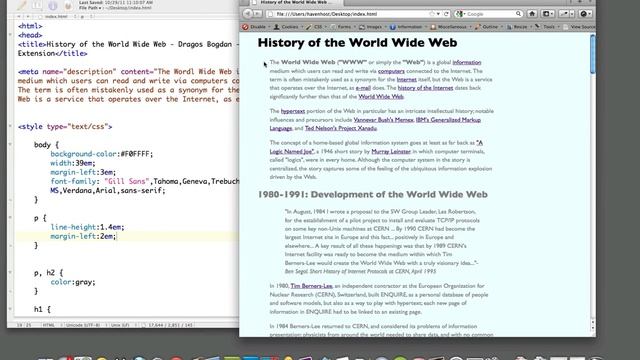Open the Cookies web developer menu
This screenshot has width=640, height=360.
click(288, 27)
